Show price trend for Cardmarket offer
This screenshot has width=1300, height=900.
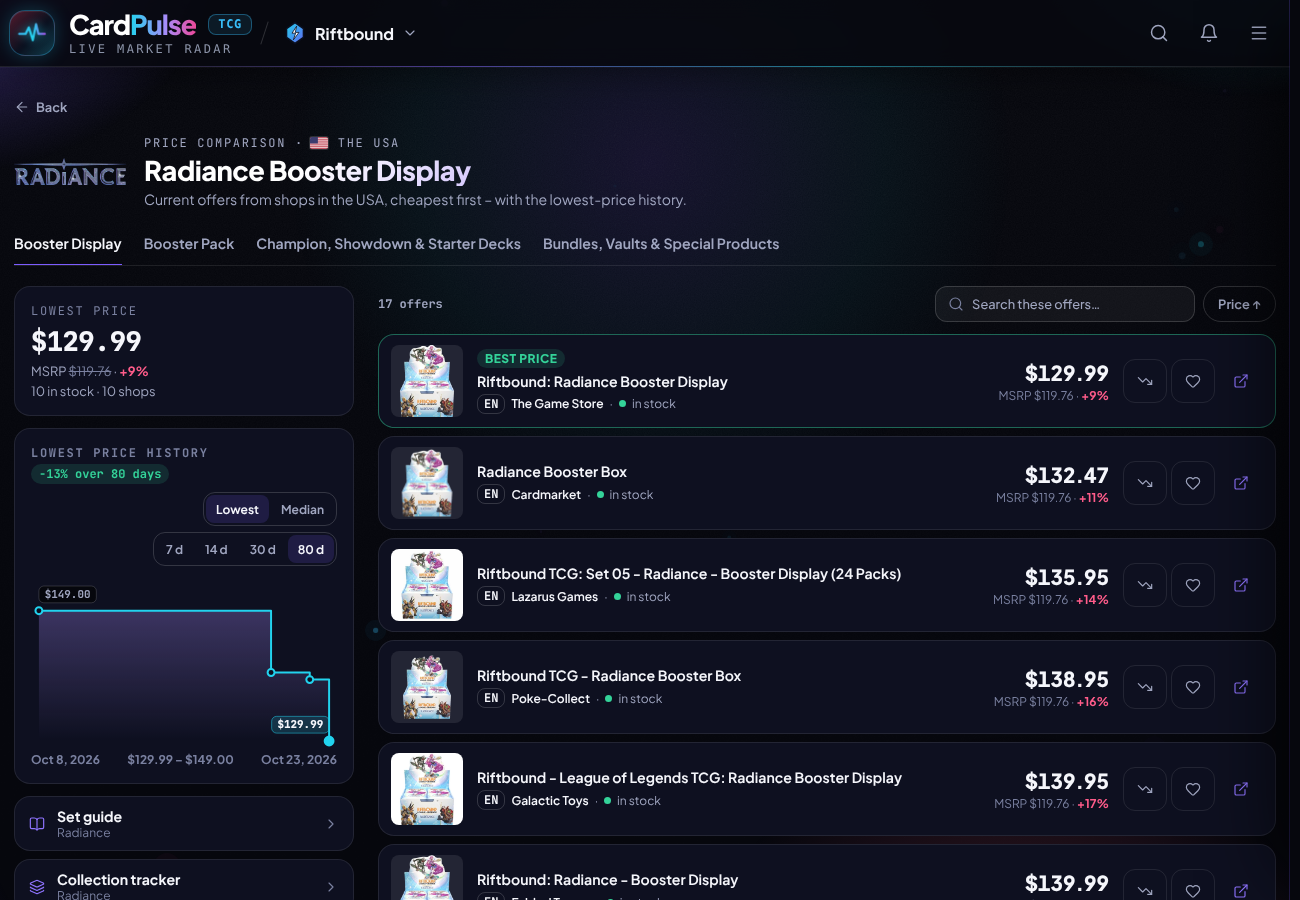tap(1145, 483)
